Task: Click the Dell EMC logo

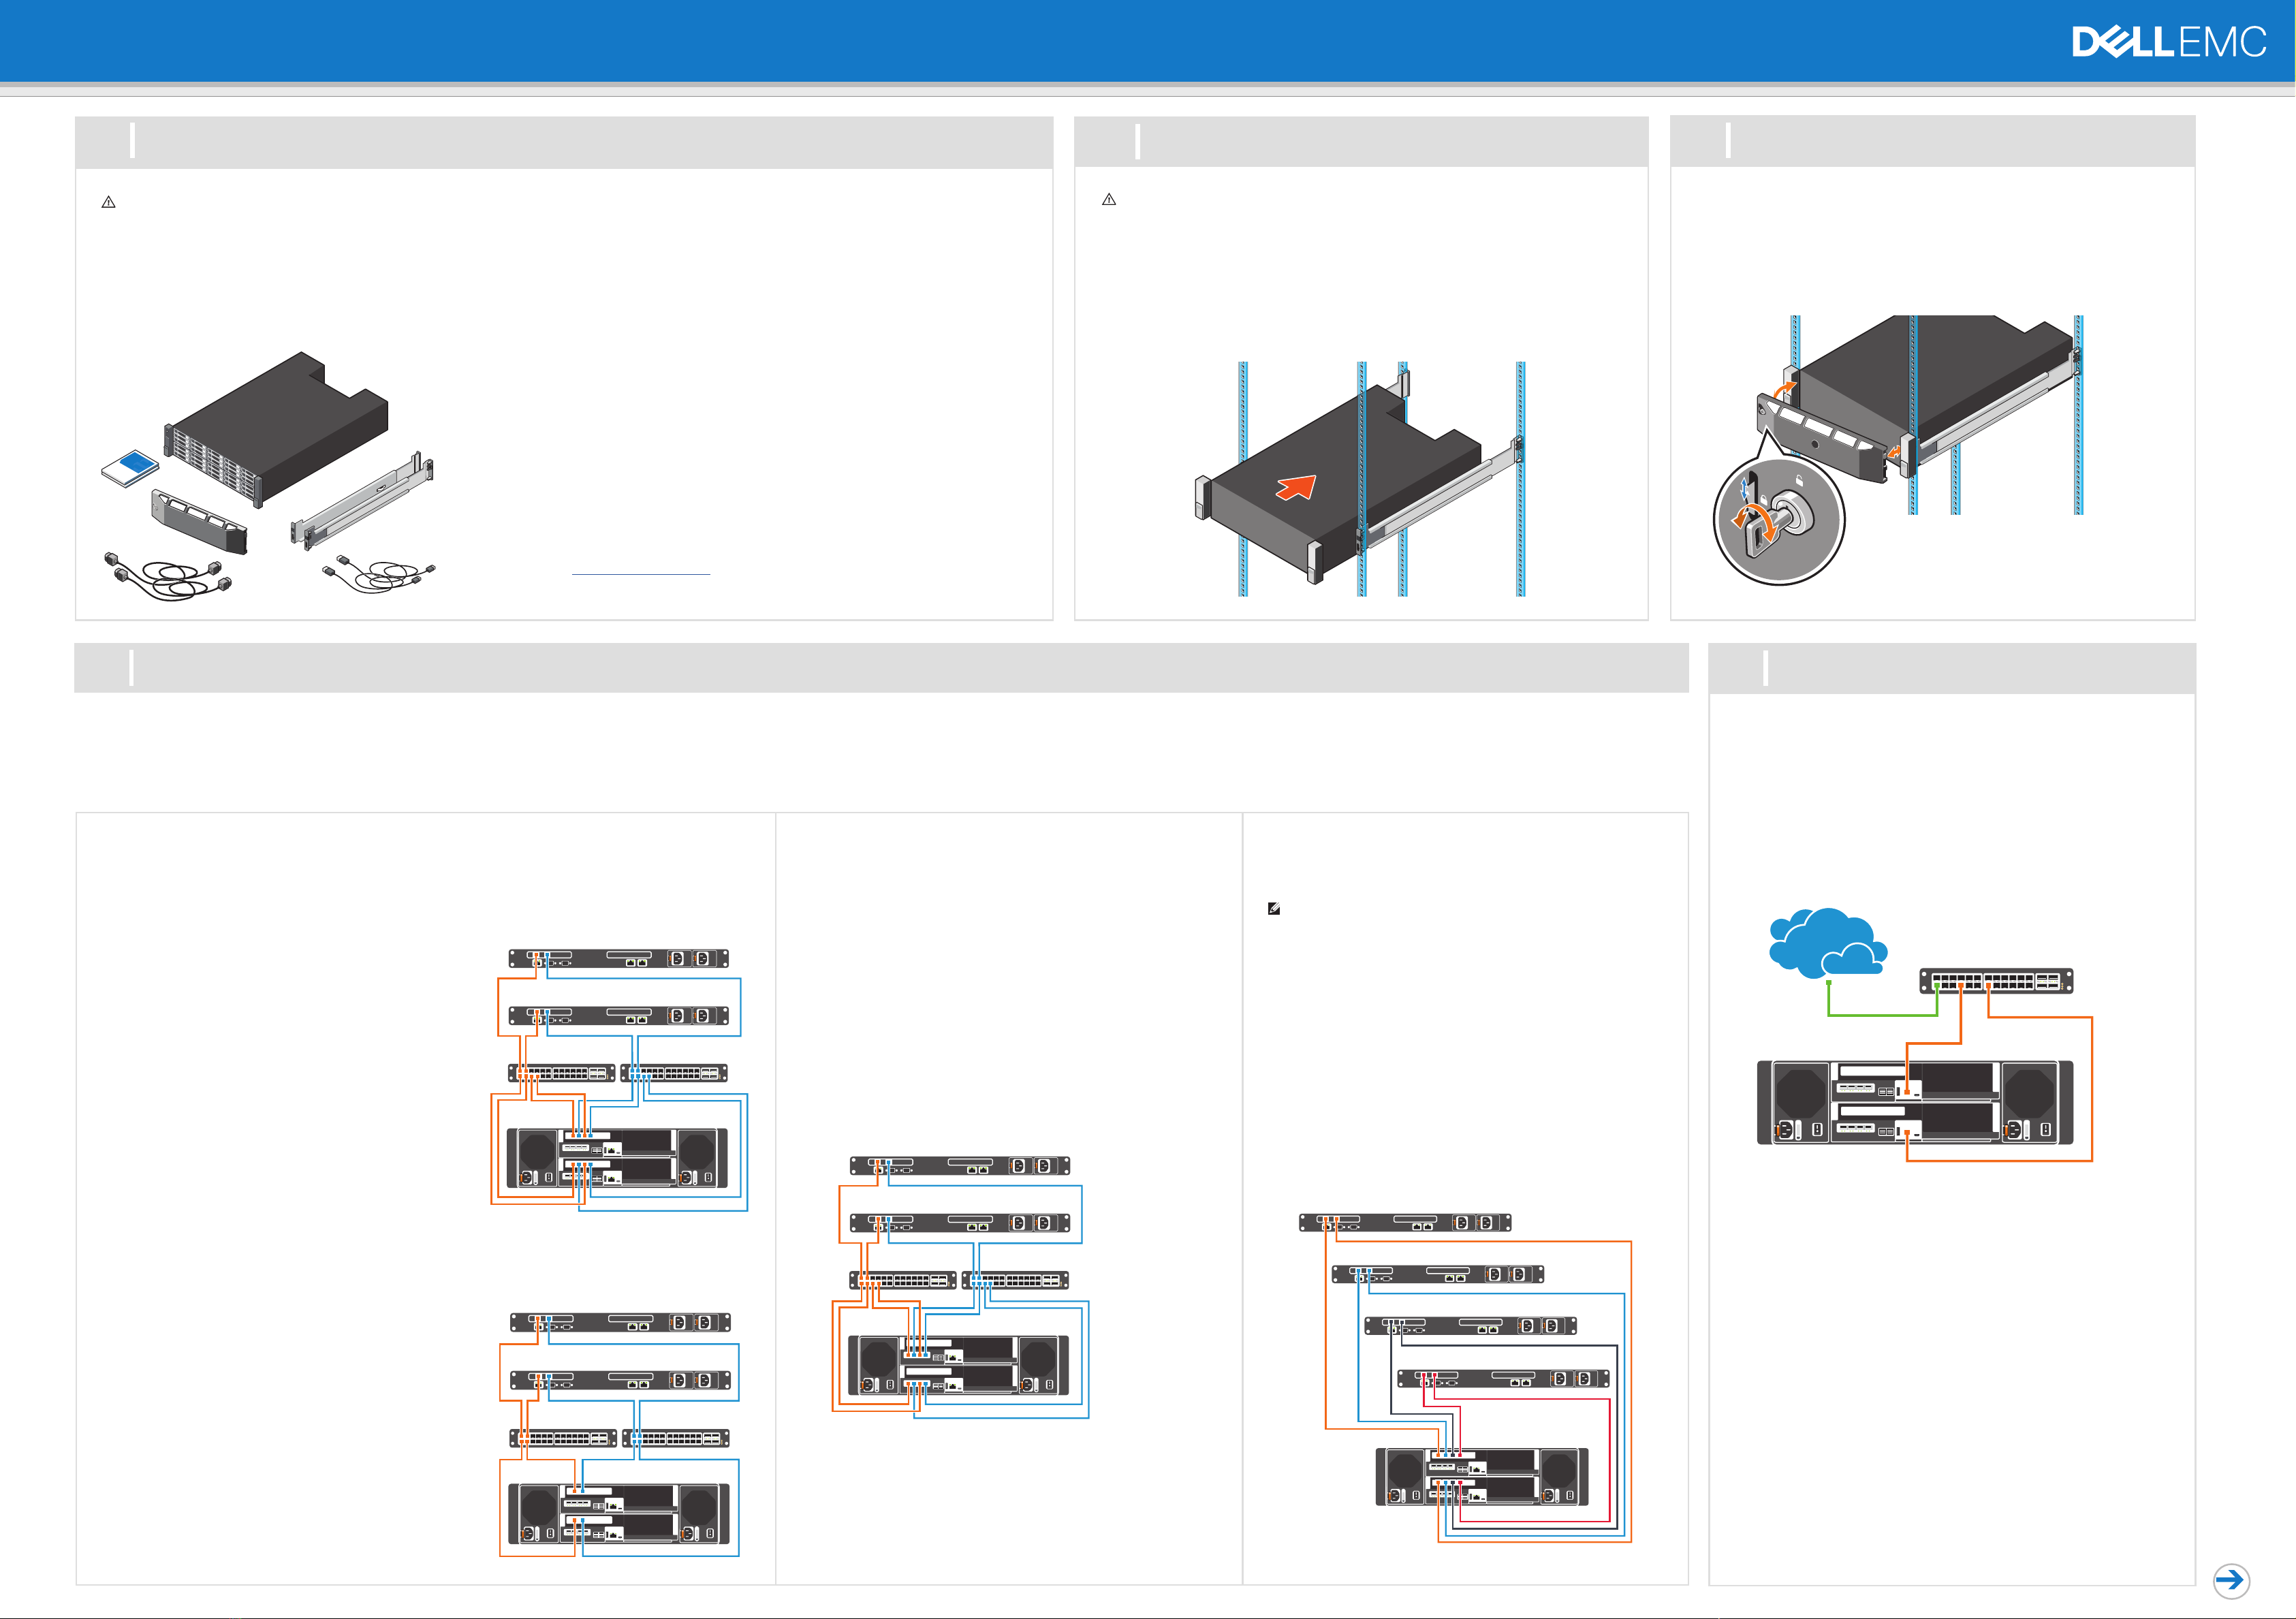Action: point(2169,42)
